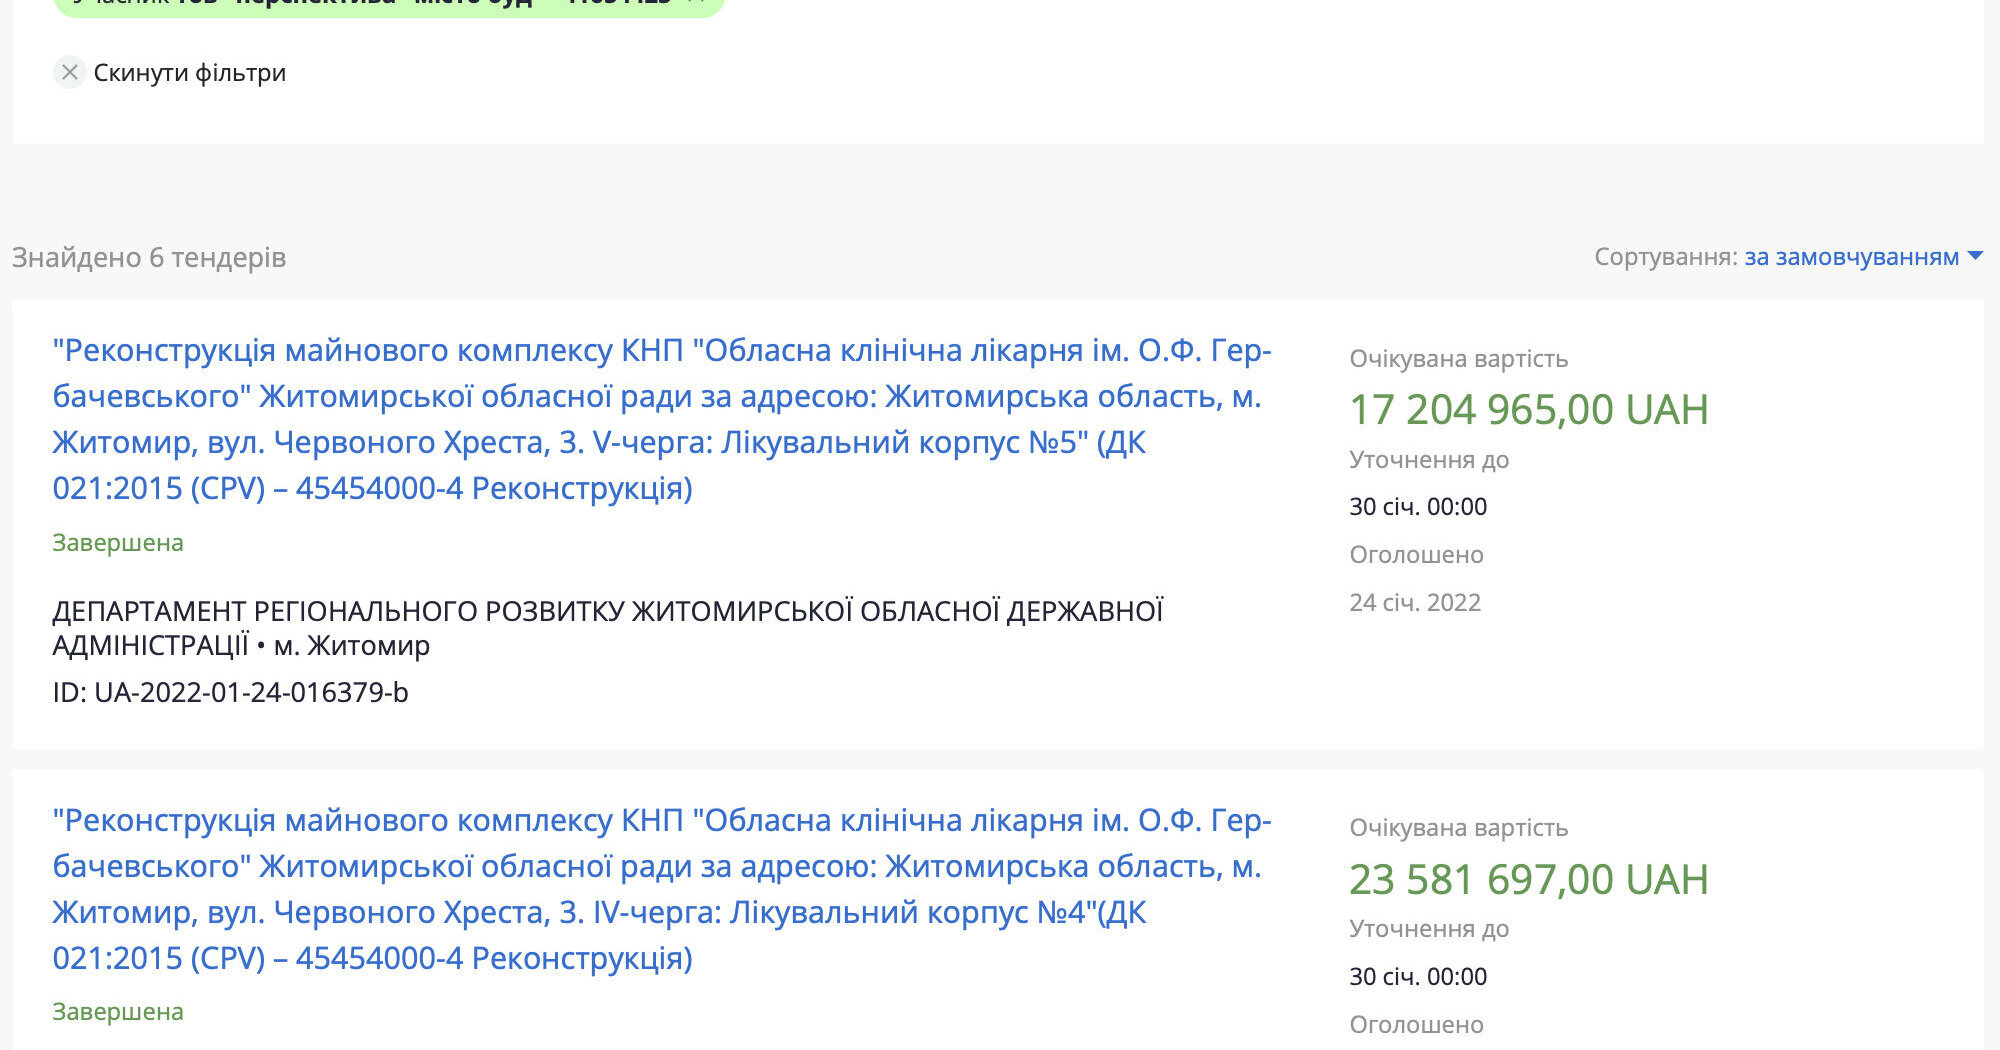Viewport: 2000px width, 1050px height.
Task: Click the Знайдено 6 тендерів results count
Action: (149, 257)
